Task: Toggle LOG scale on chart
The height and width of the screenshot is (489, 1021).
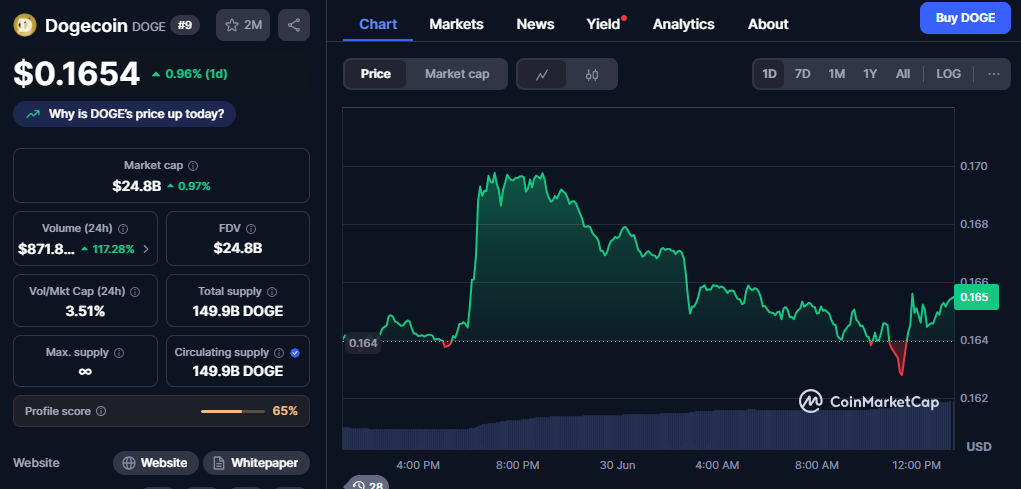Action: 948,74
